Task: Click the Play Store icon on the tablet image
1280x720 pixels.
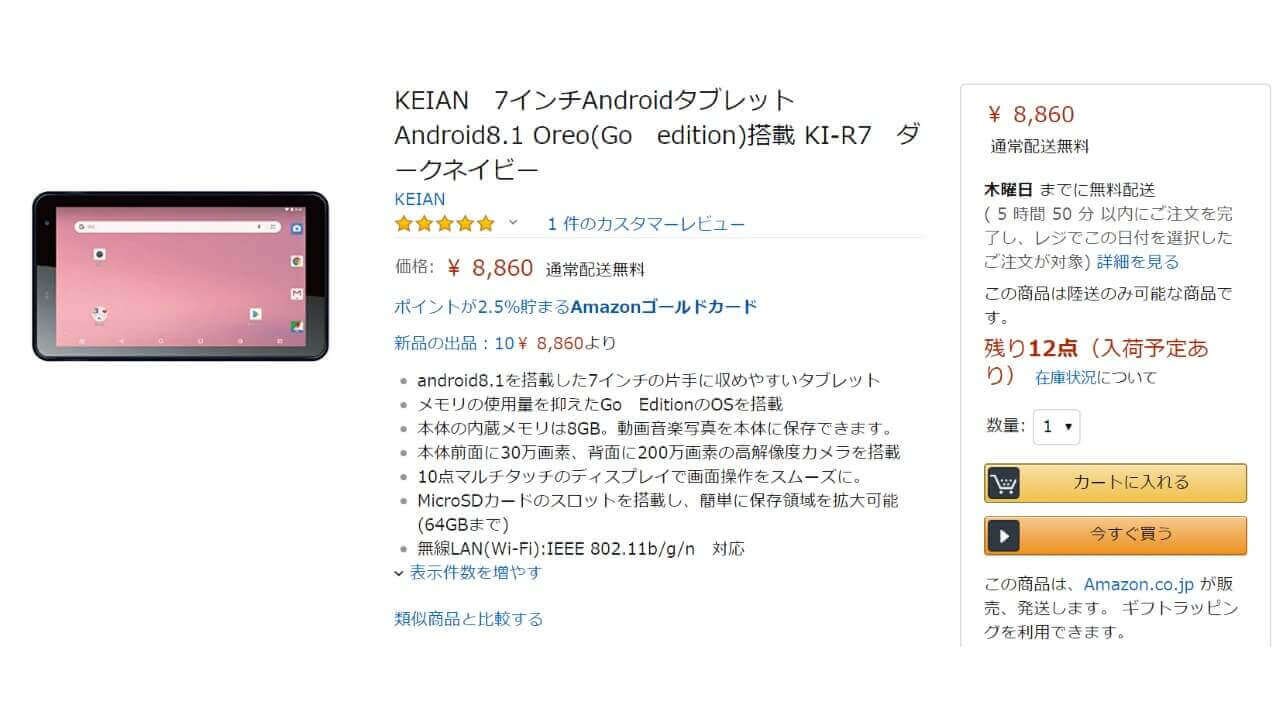Action: click(255, 314)
